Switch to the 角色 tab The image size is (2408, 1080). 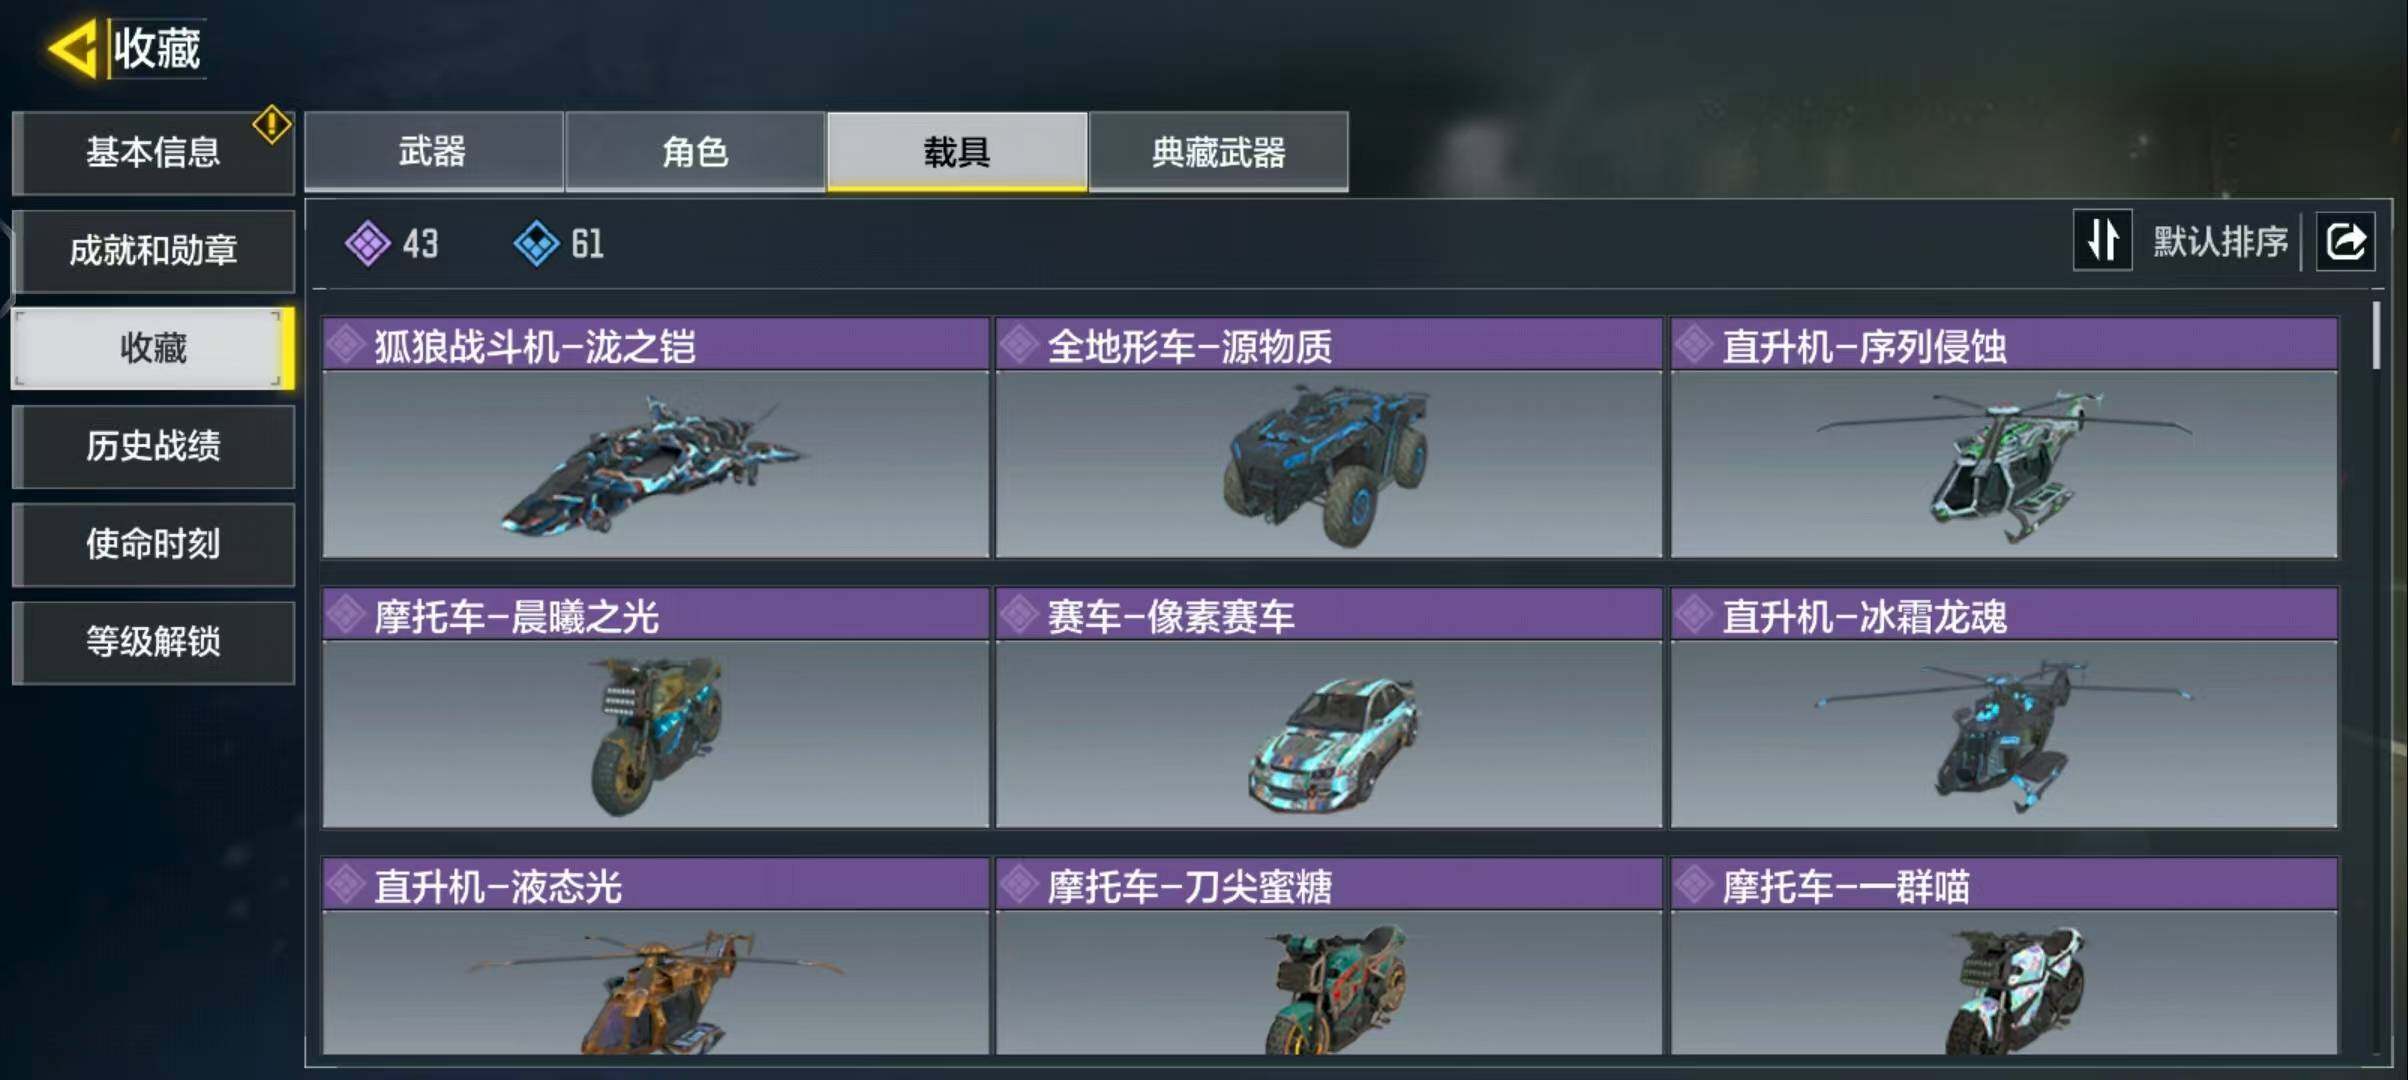(695, 151)
